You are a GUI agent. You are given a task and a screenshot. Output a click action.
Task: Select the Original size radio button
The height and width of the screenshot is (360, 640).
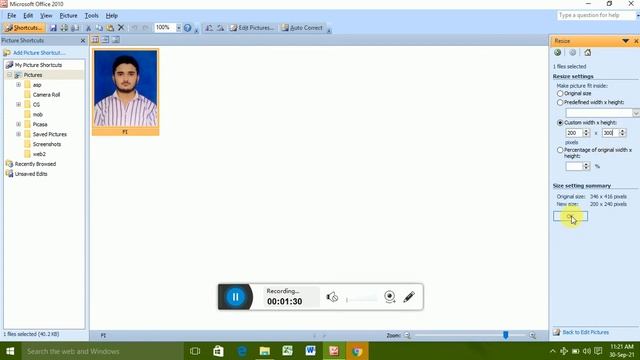tap(560, 93)
